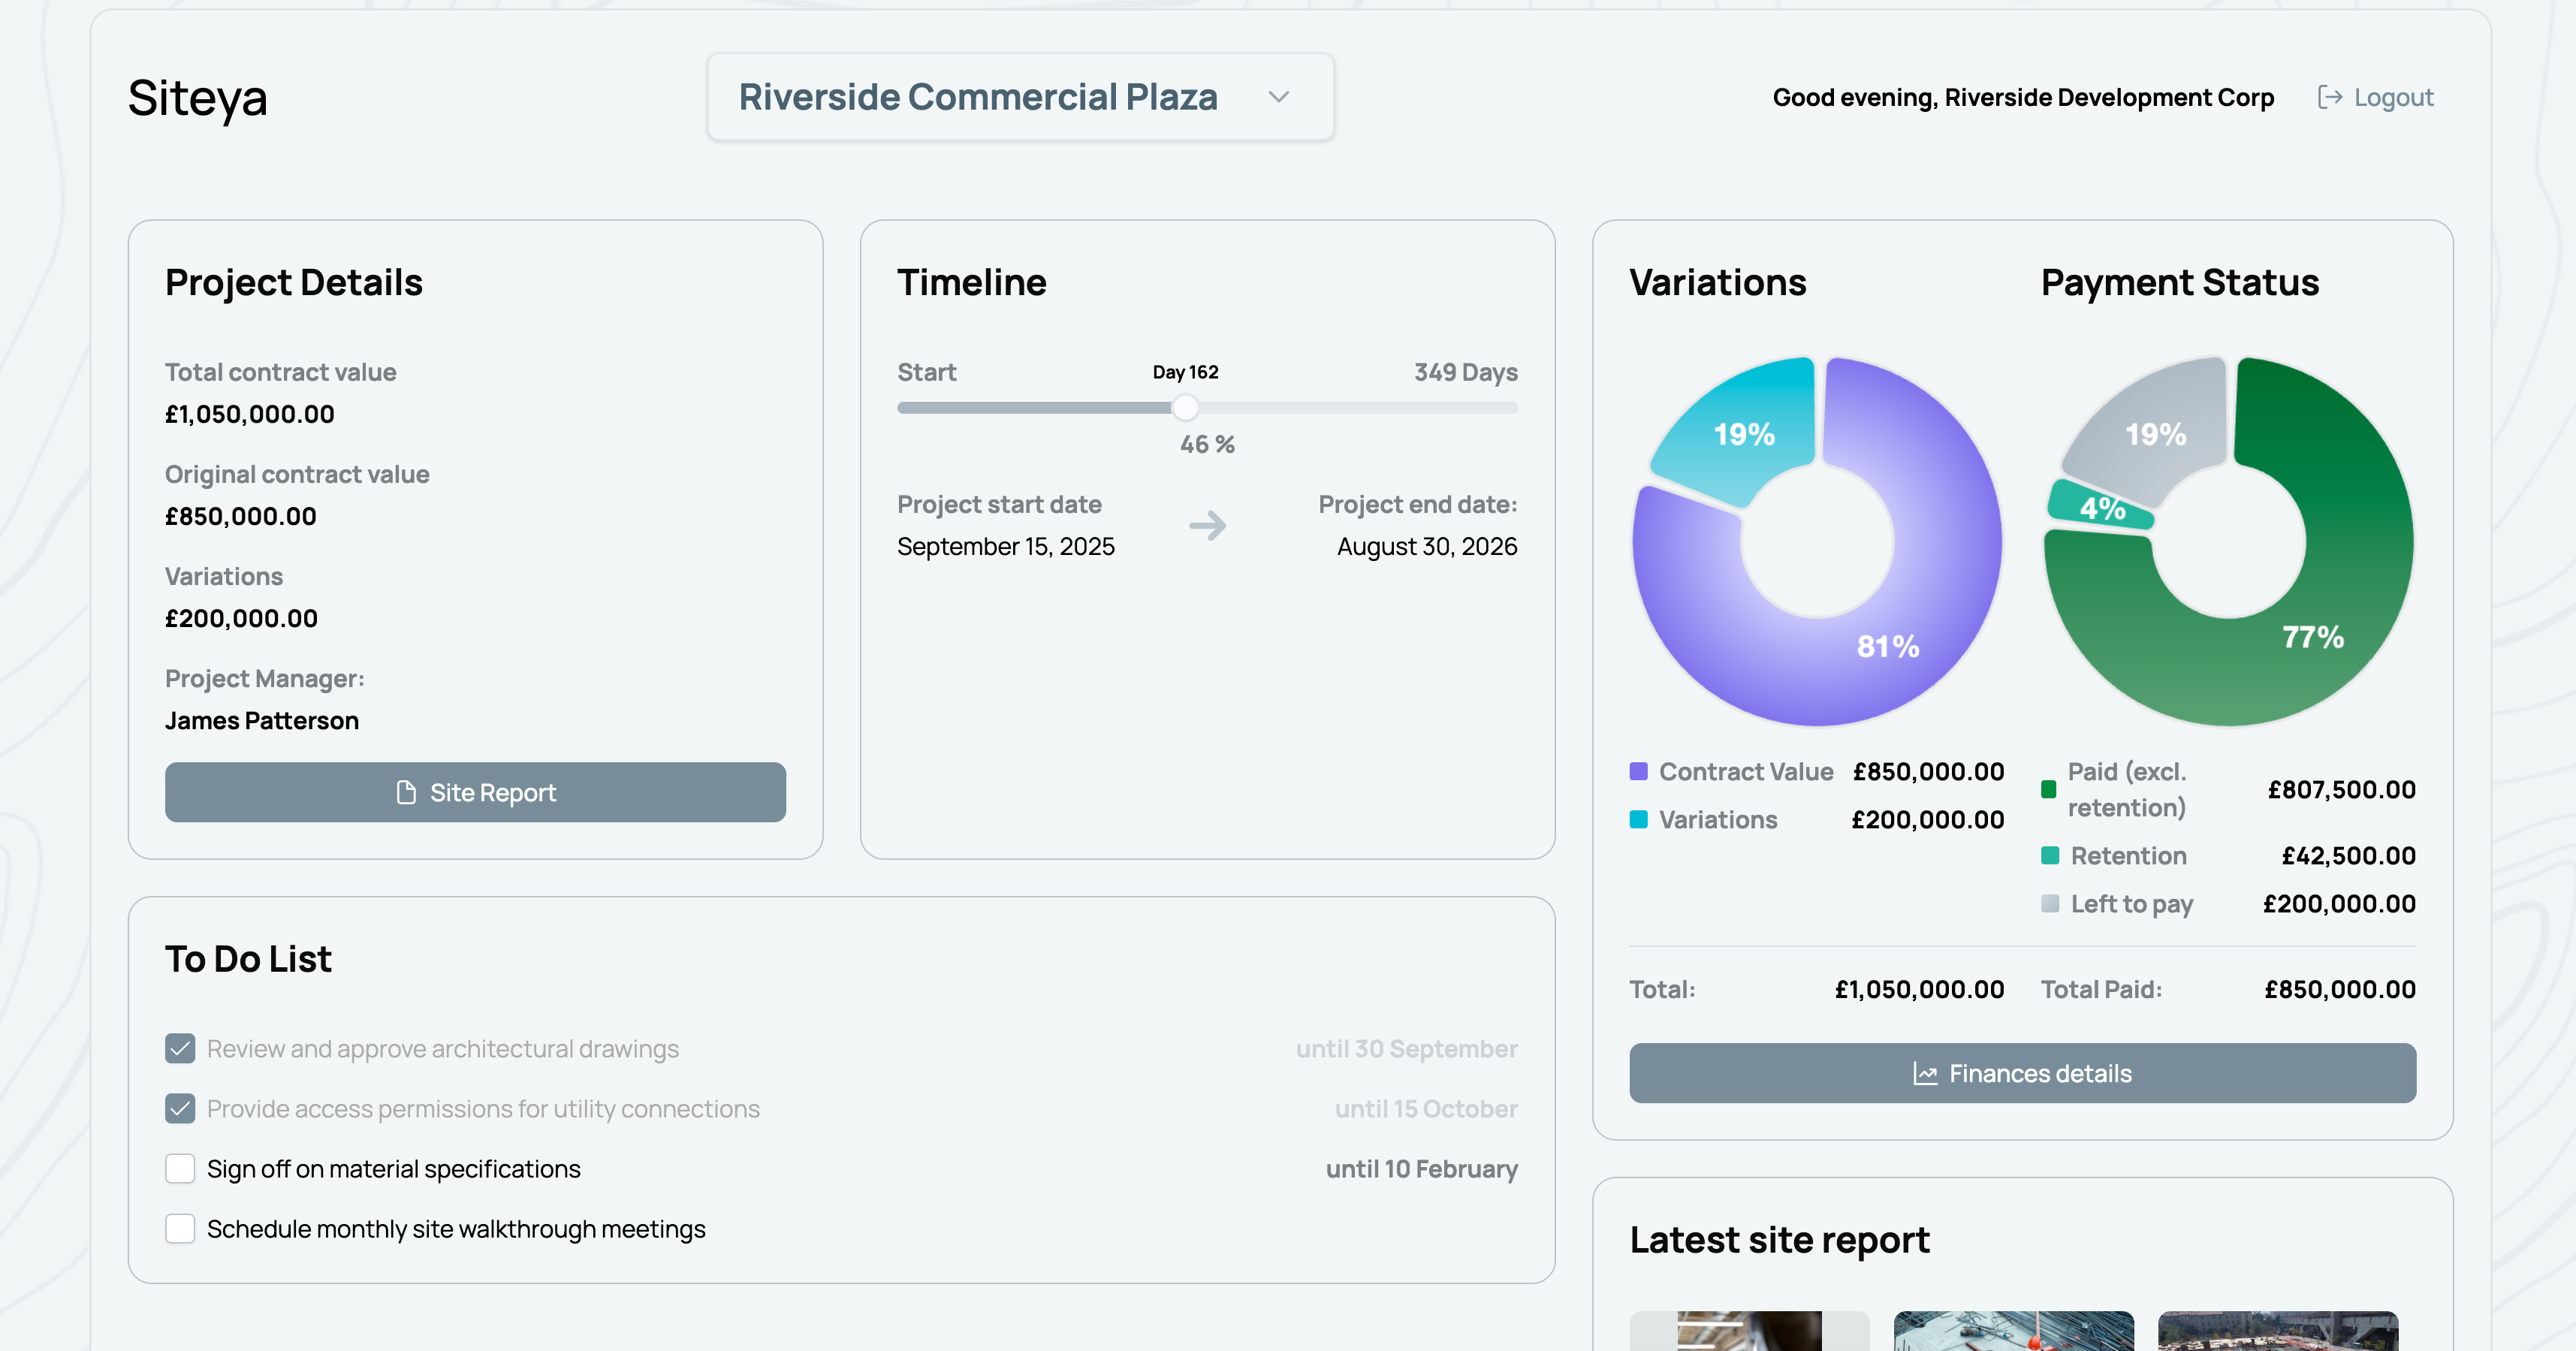
Task: Select the Variations legend square
Action: click(1638, 819)
